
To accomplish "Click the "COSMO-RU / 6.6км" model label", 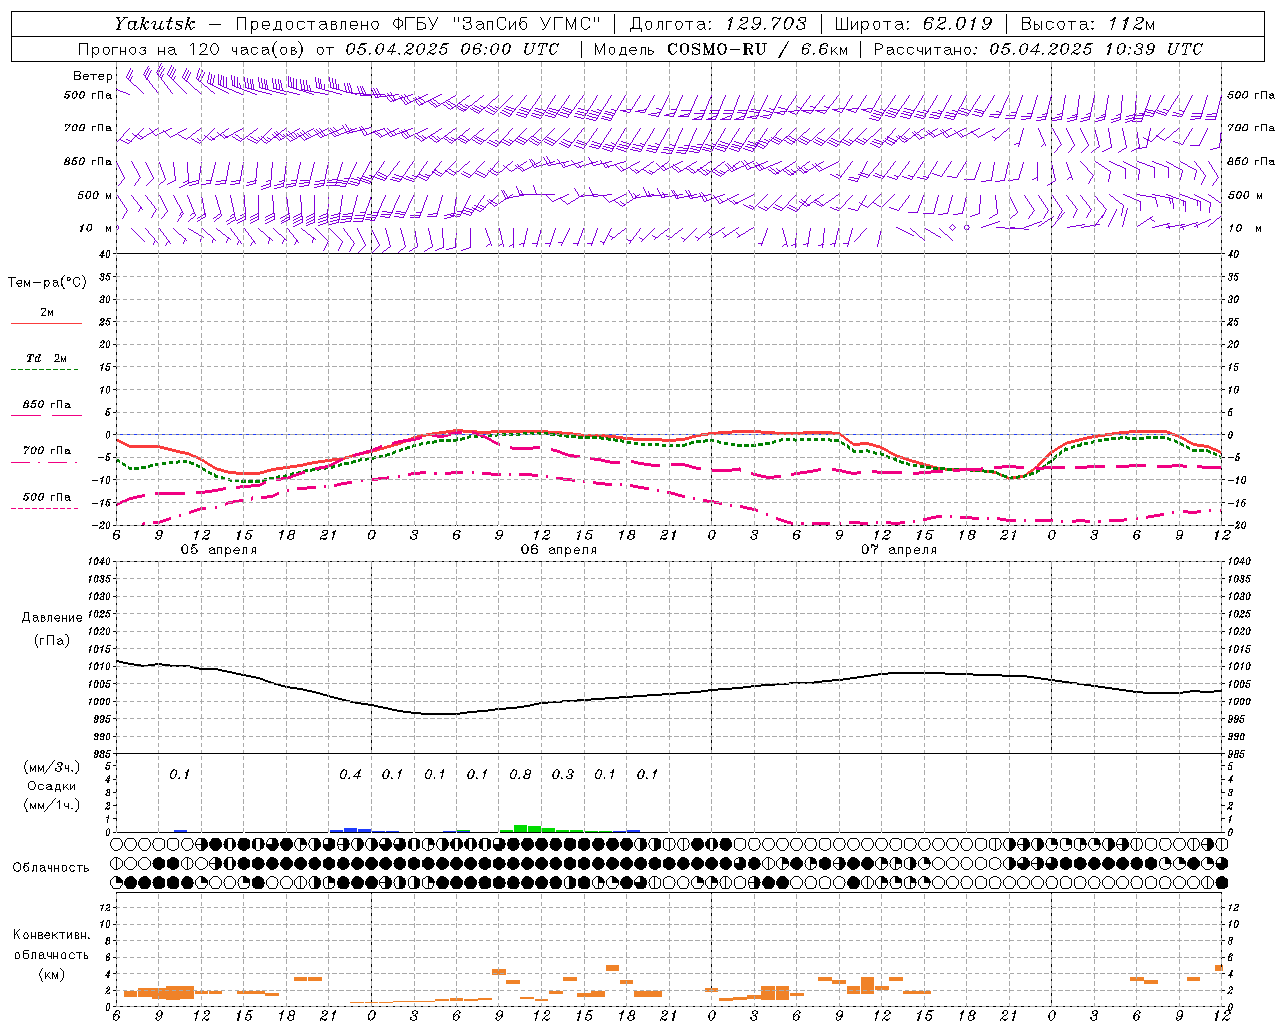I will click(x=757, y=49).
